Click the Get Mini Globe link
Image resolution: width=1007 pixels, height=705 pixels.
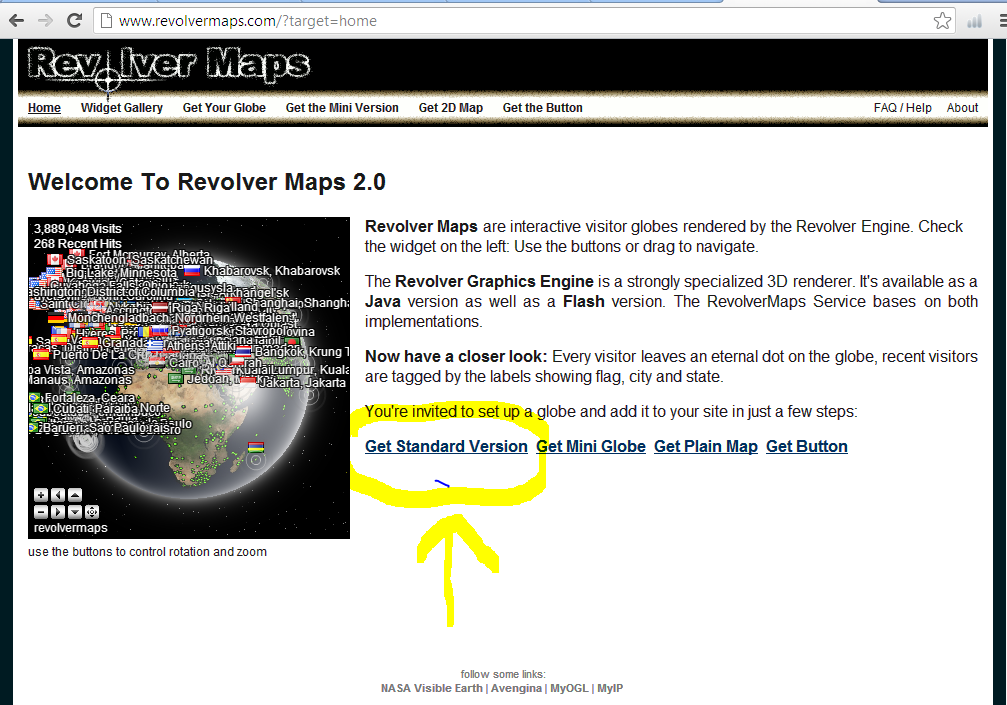coord(590,446)
